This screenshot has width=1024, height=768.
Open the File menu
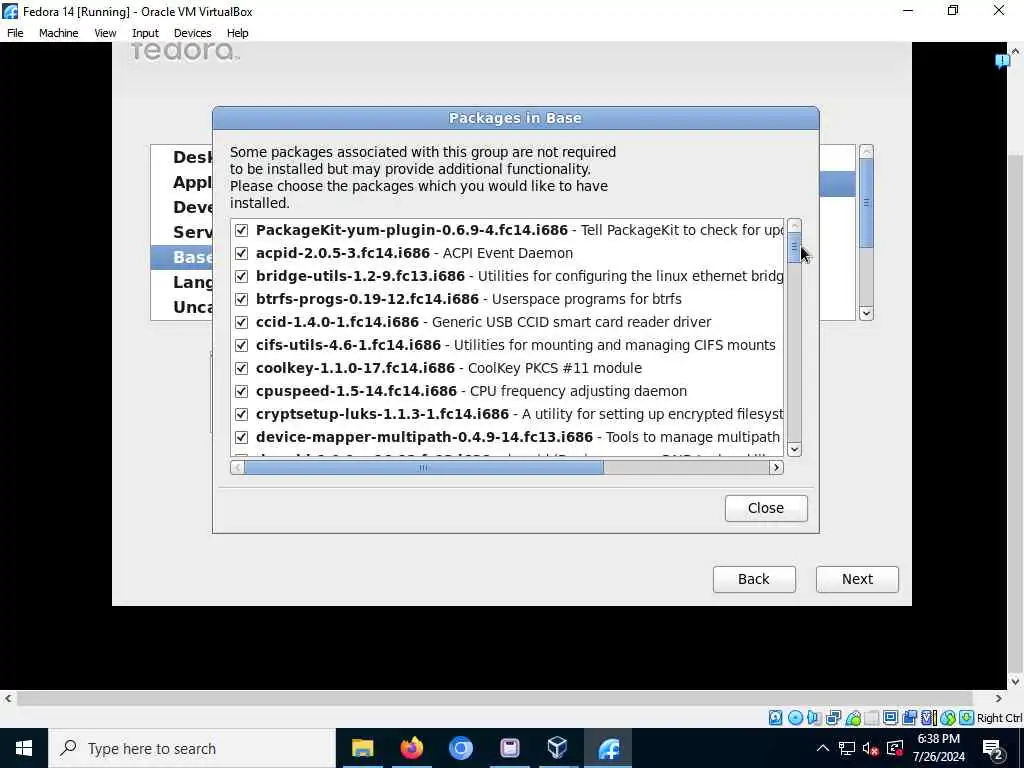coord(15,33)
